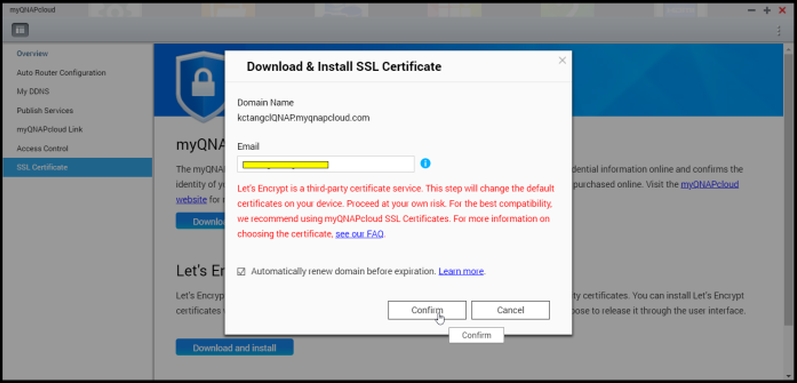Image resolution: width=797 pixels, height=383 pixels.
Task: Select My DDNS in sidebar
Action: (x=33, y=91)
